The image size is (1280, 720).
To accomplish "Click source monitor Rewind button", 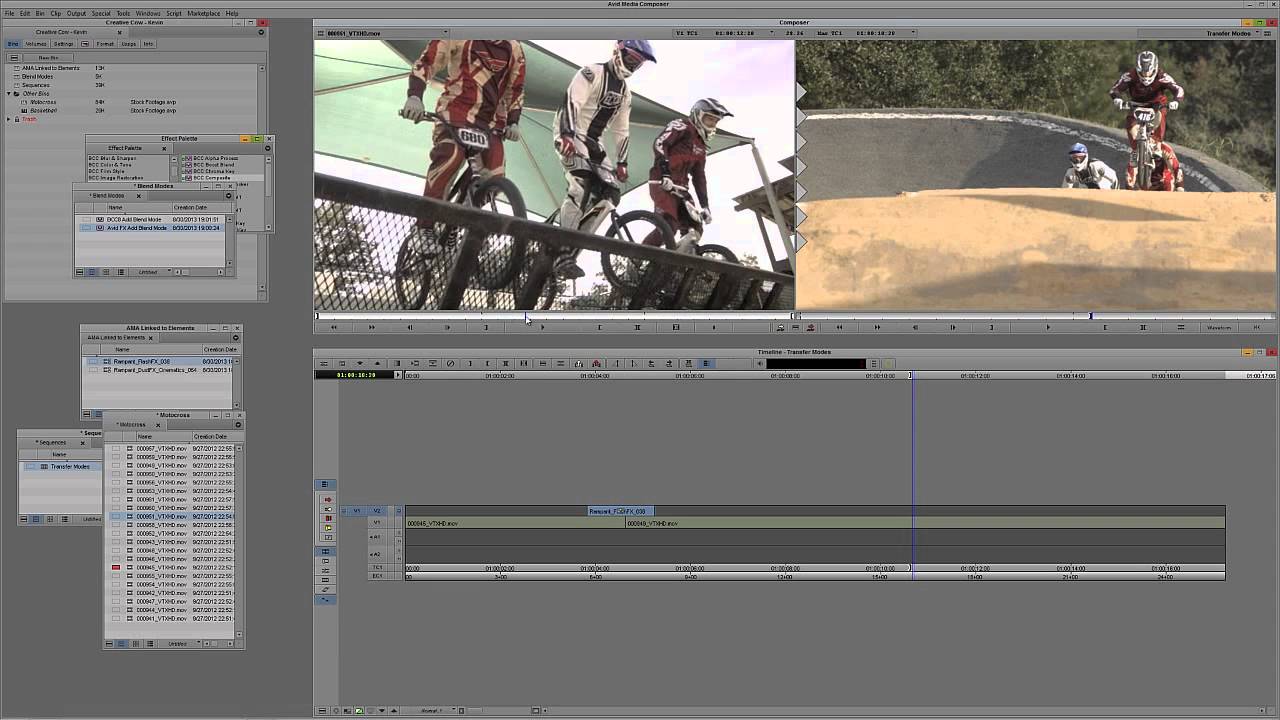I will (334, 327).
